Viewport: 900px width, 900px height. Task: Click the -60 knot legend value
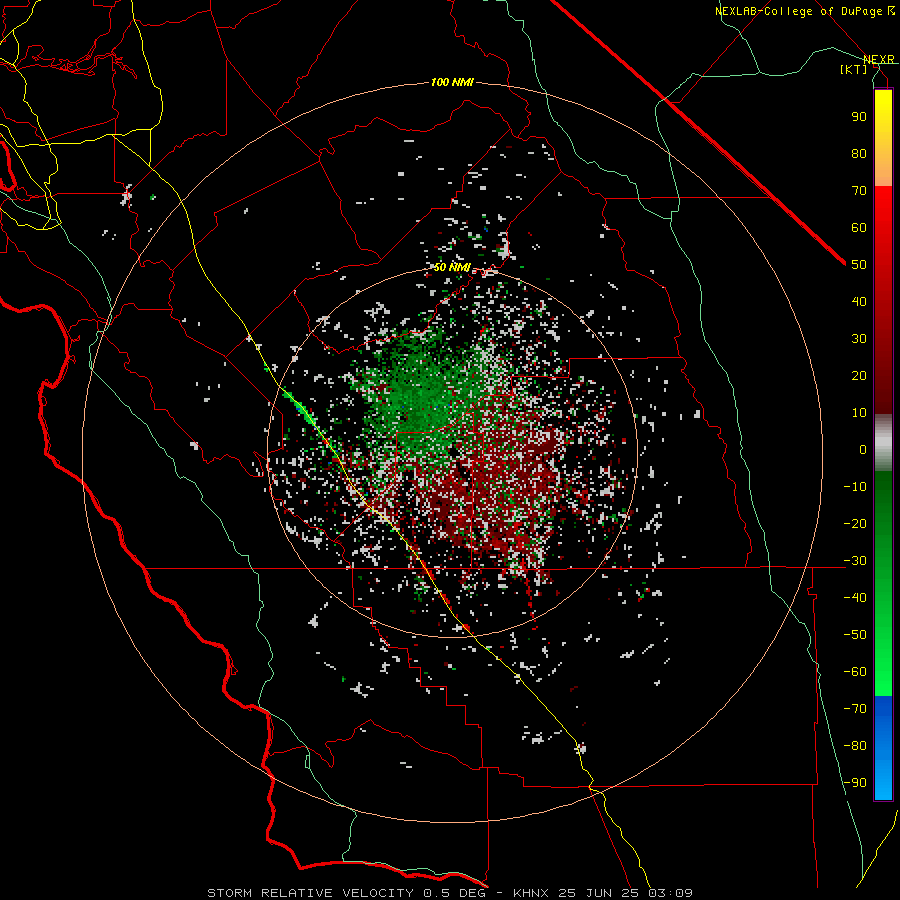coord(855,672)
